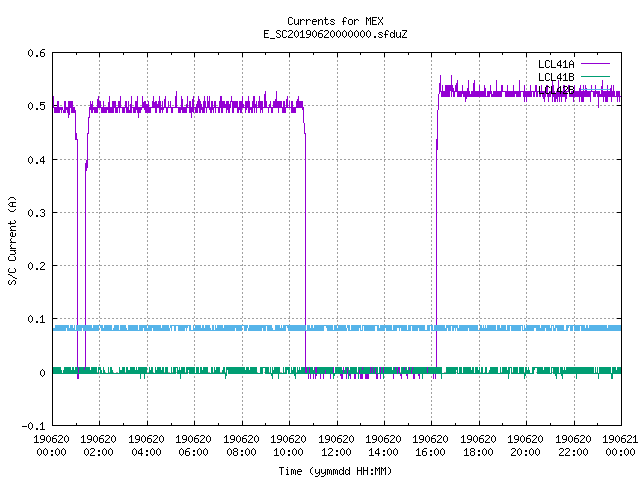
Task: Click the 18:00 x-axis tick label
Action: point(478,452)
